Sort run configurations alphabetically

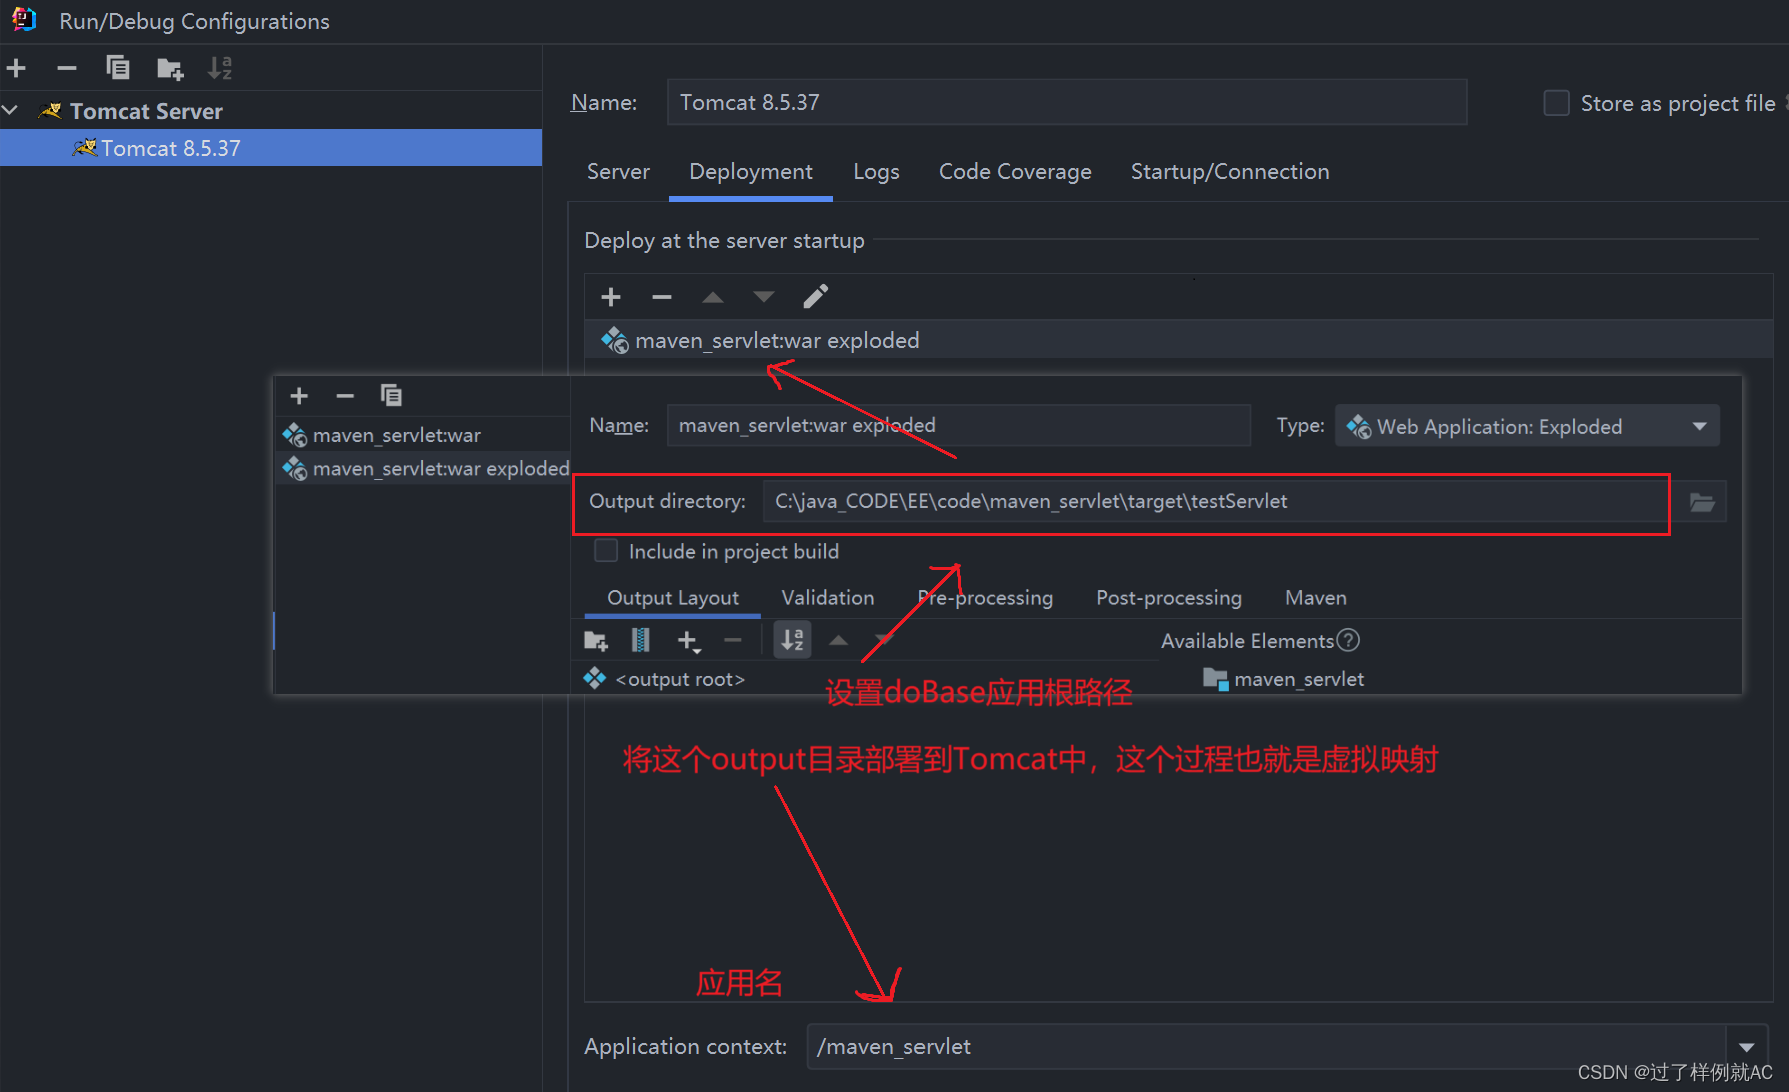pyautogui.click(x=220, y=68)
